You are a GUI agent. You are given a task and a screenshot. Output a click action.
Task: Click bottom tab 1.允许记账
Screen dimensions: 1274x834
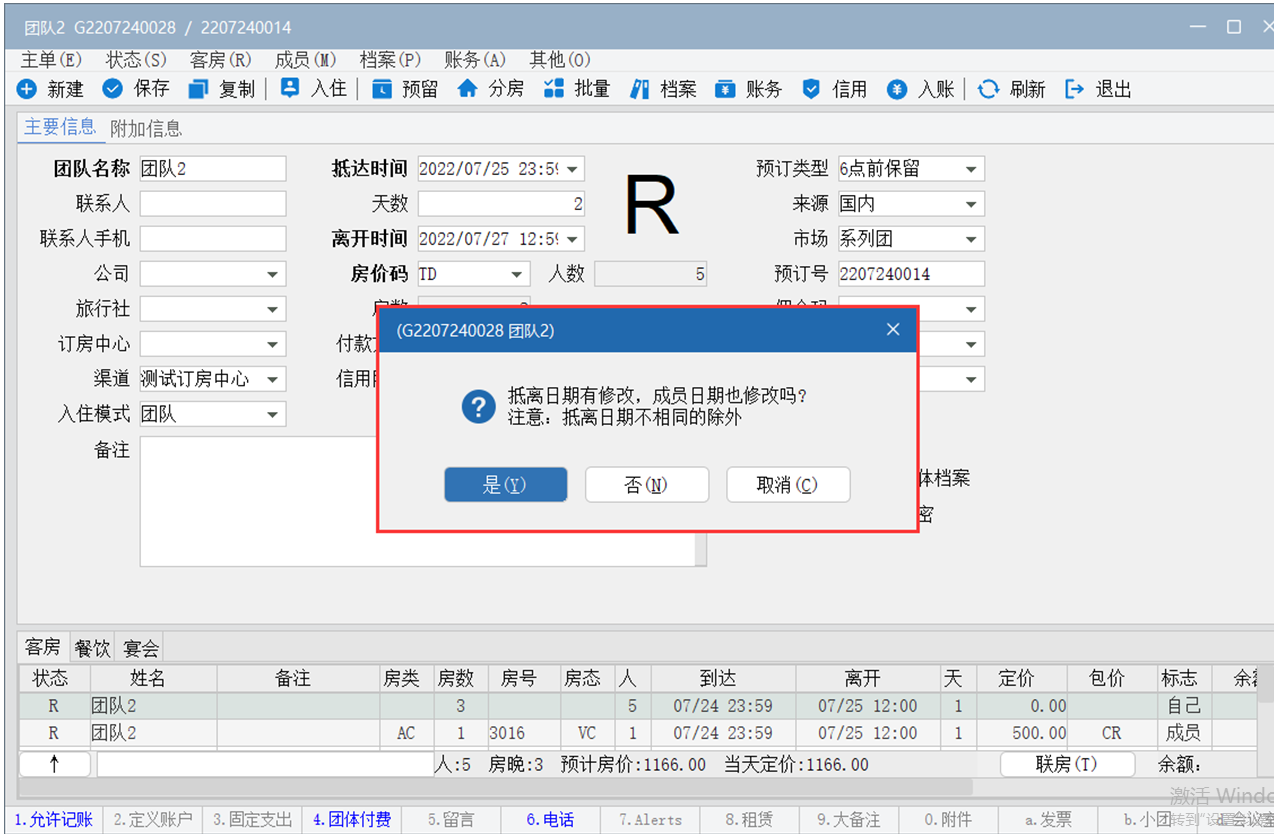point(54,820)
